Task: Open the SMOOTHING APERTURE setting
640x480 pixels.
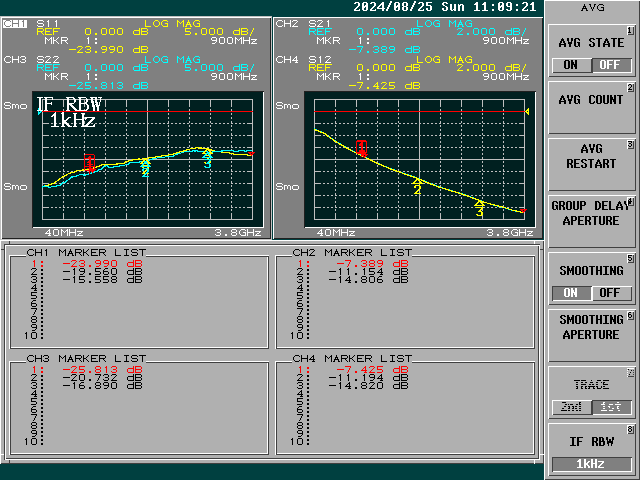Action: [x=590, y=328]
